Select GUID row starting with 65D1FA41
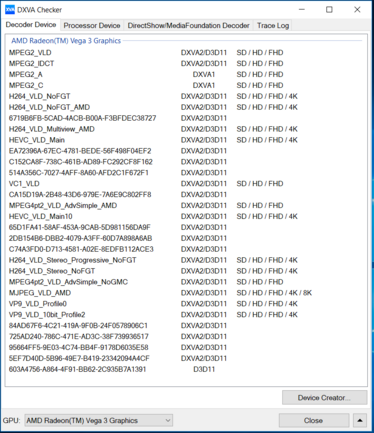This screenshot has height=433, width=374. pyautogui.click(x=187, y=228)
